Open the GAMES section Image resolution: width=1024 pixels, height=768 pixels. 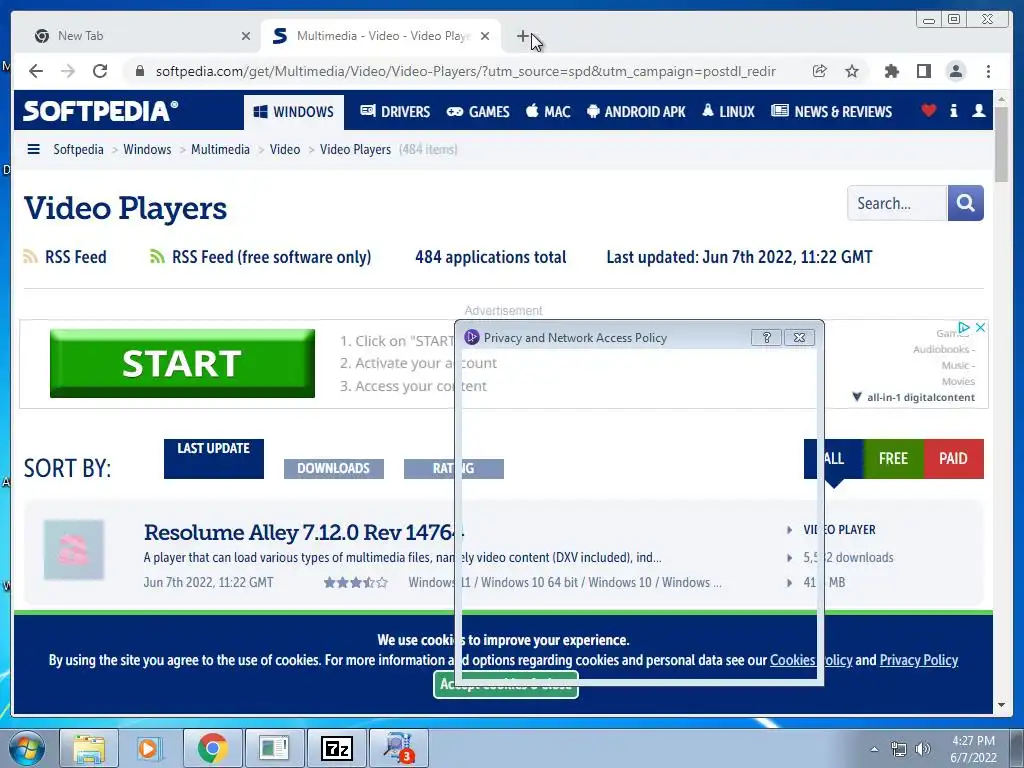[x=477, y=112]
